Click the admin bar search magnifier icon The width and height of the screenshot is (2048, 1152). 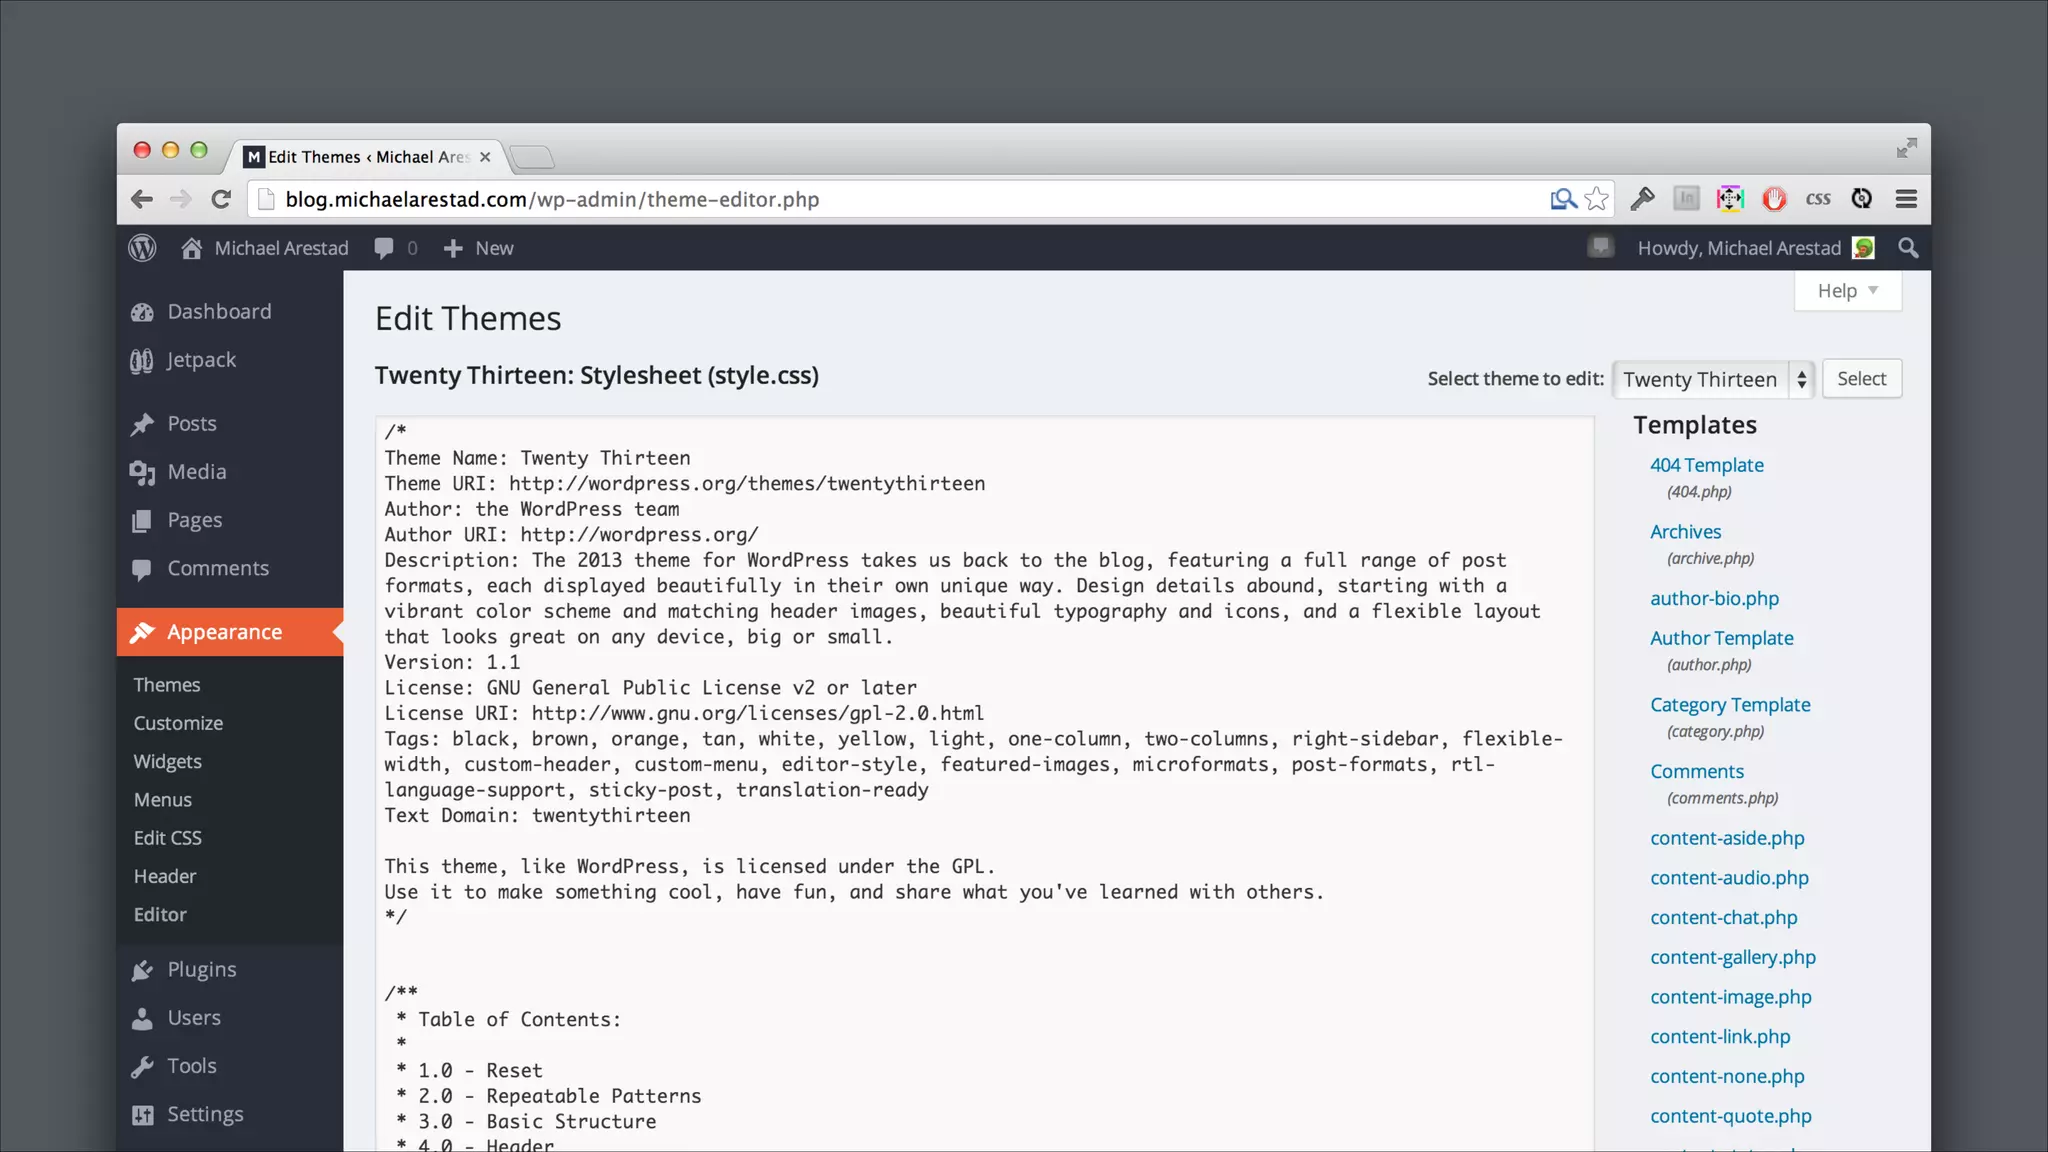(x=1908, y=248)
